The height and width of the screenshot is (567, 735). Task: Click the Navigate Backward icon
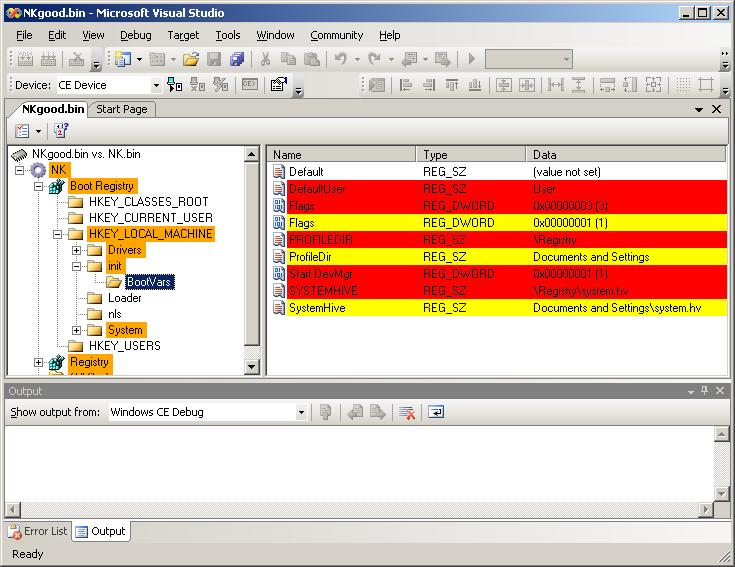click(409, 59)
